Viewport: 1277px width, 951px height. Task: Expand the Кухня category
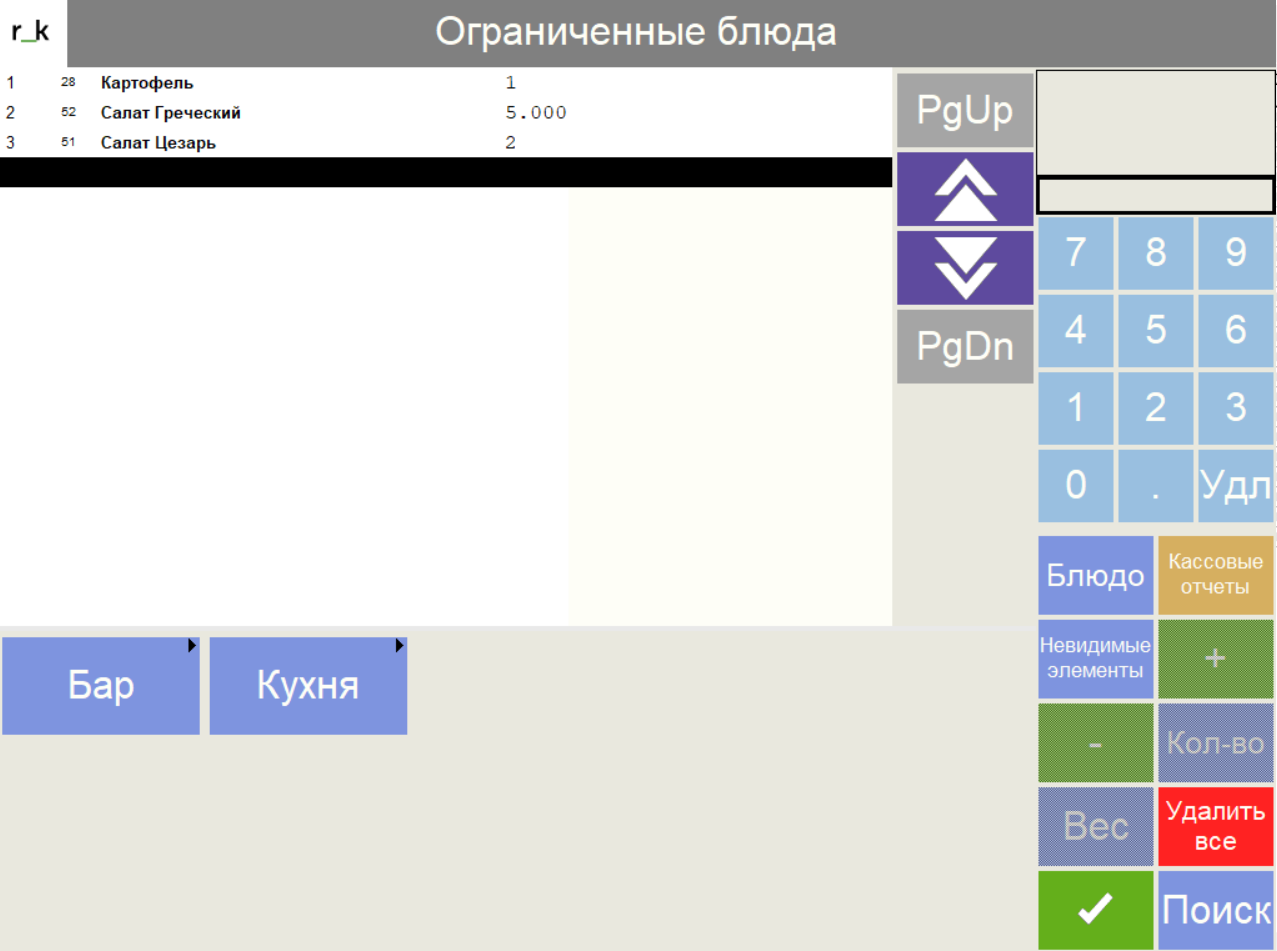coord(308,686)
